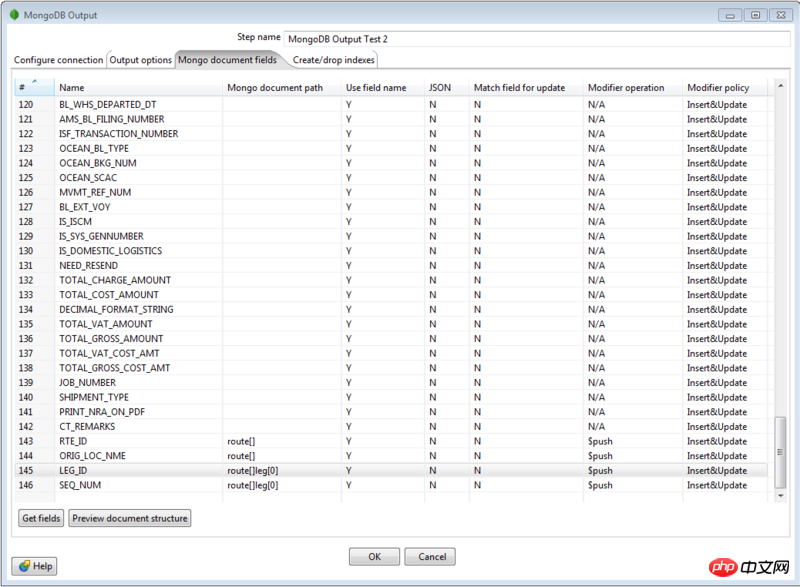Select the LEG_ID field name

point(73,471)
